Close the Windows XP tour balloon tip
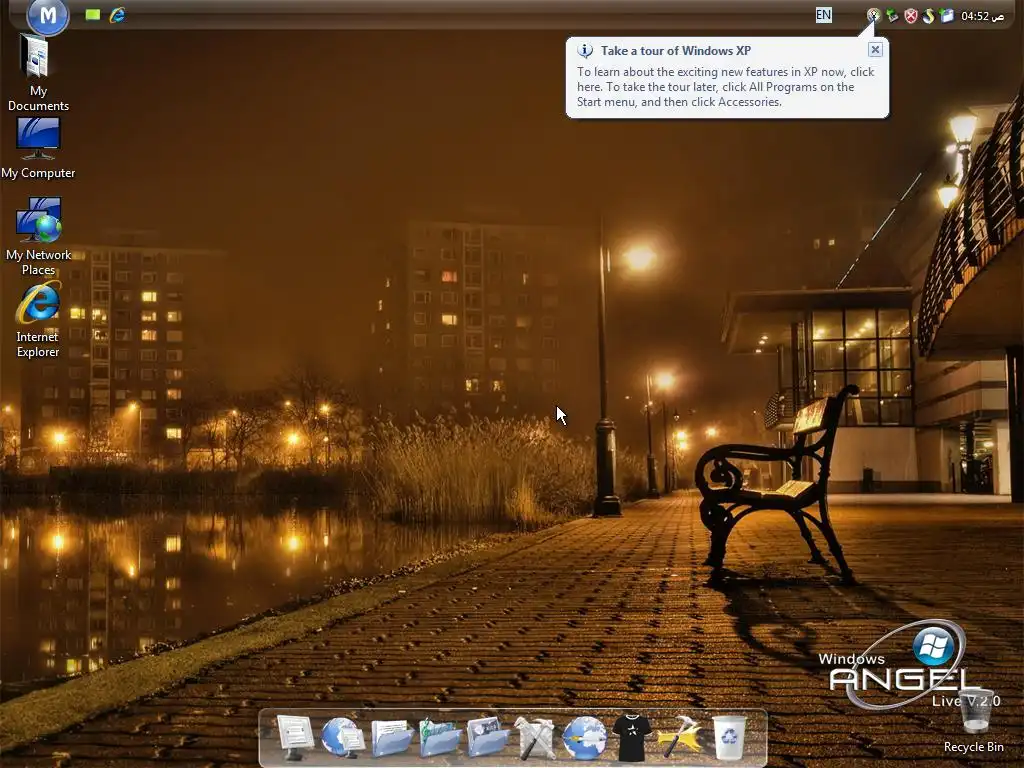Viewport: 1024px width, 768px height. [875, 50]
